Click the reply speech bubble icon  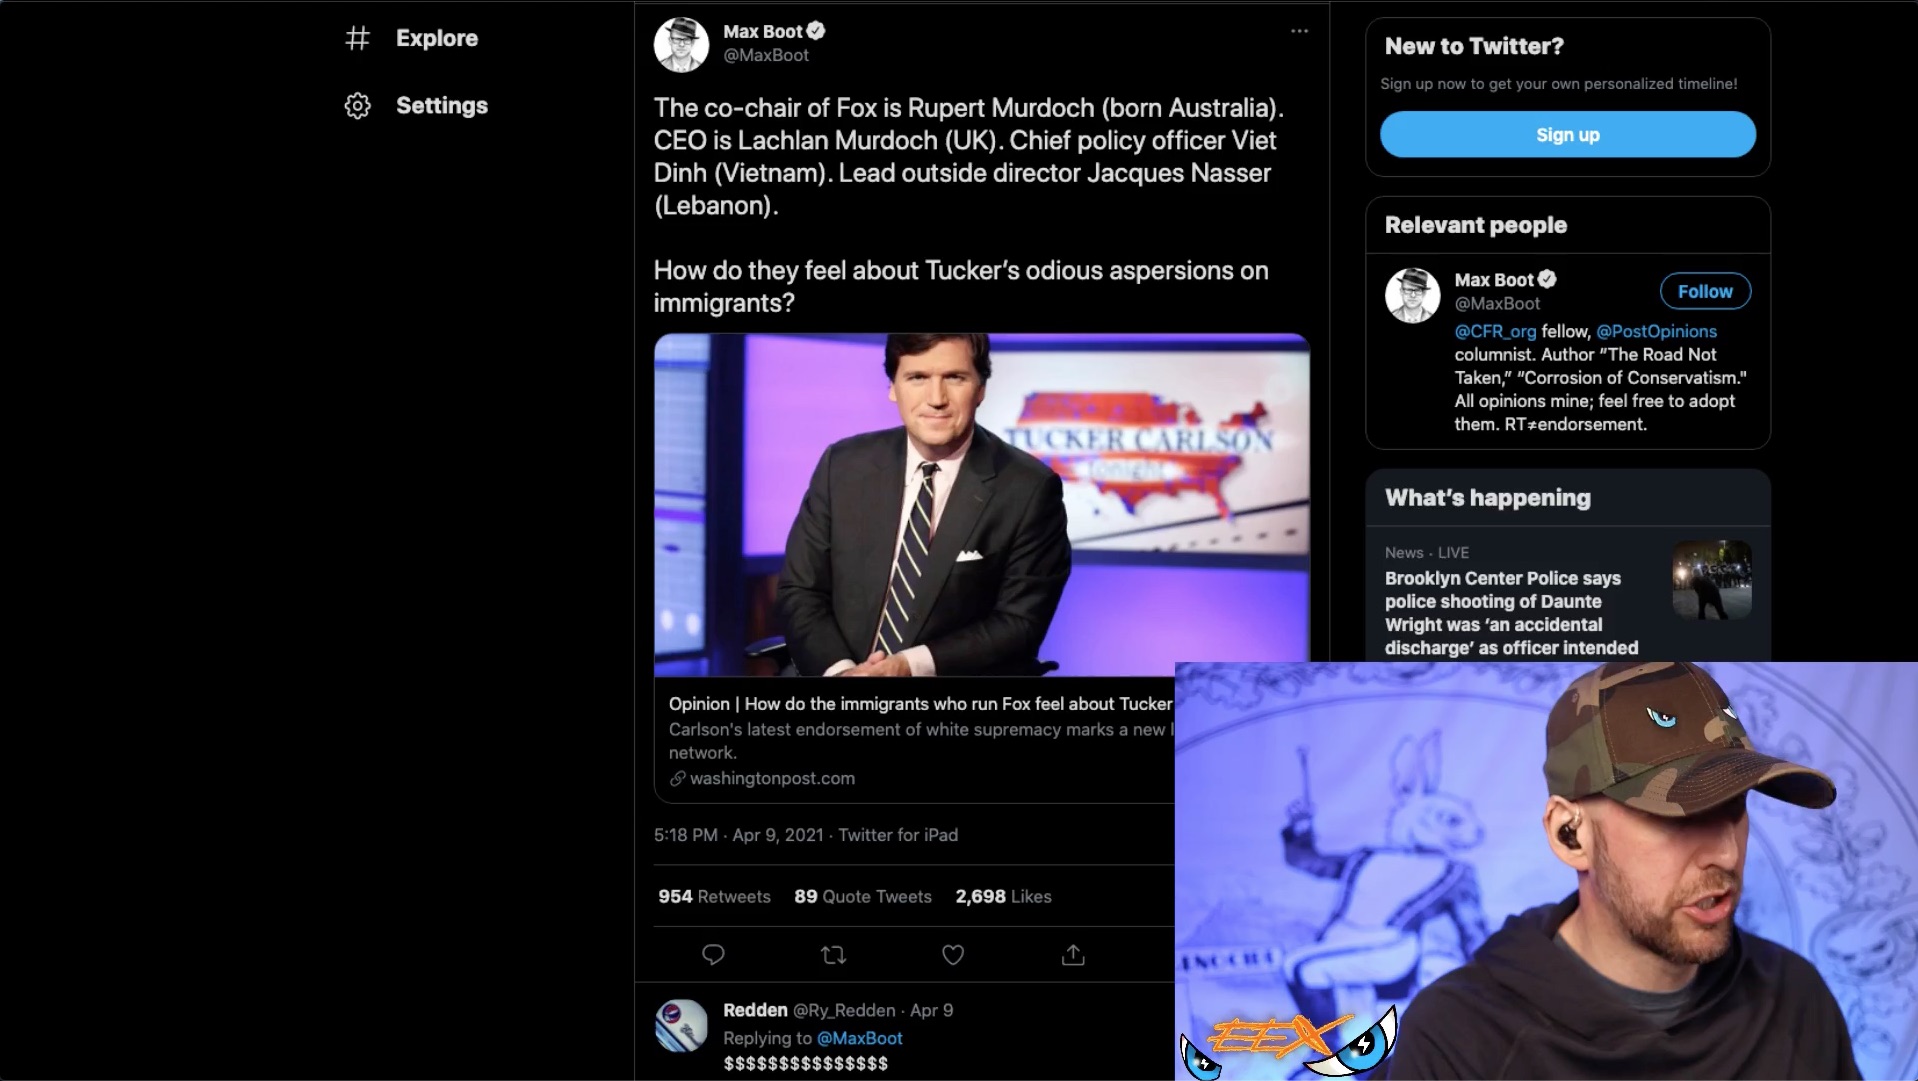[x=713, y=955]
